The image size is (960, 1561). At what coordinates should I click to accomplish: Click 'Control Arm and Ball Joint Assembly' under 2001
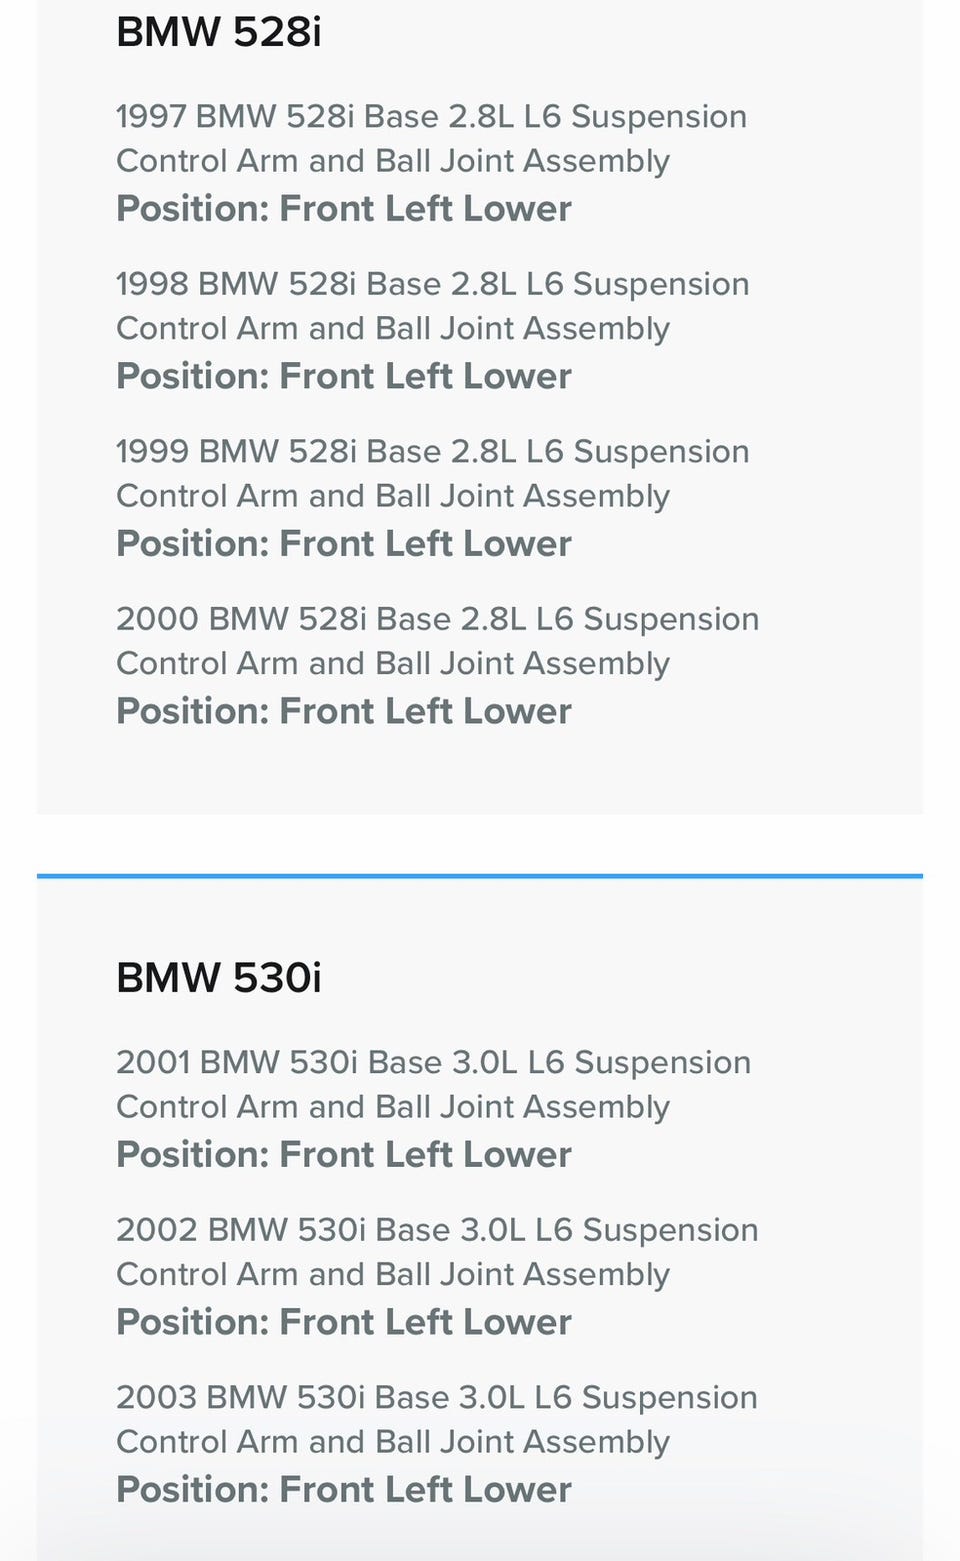coord(392,1107)
